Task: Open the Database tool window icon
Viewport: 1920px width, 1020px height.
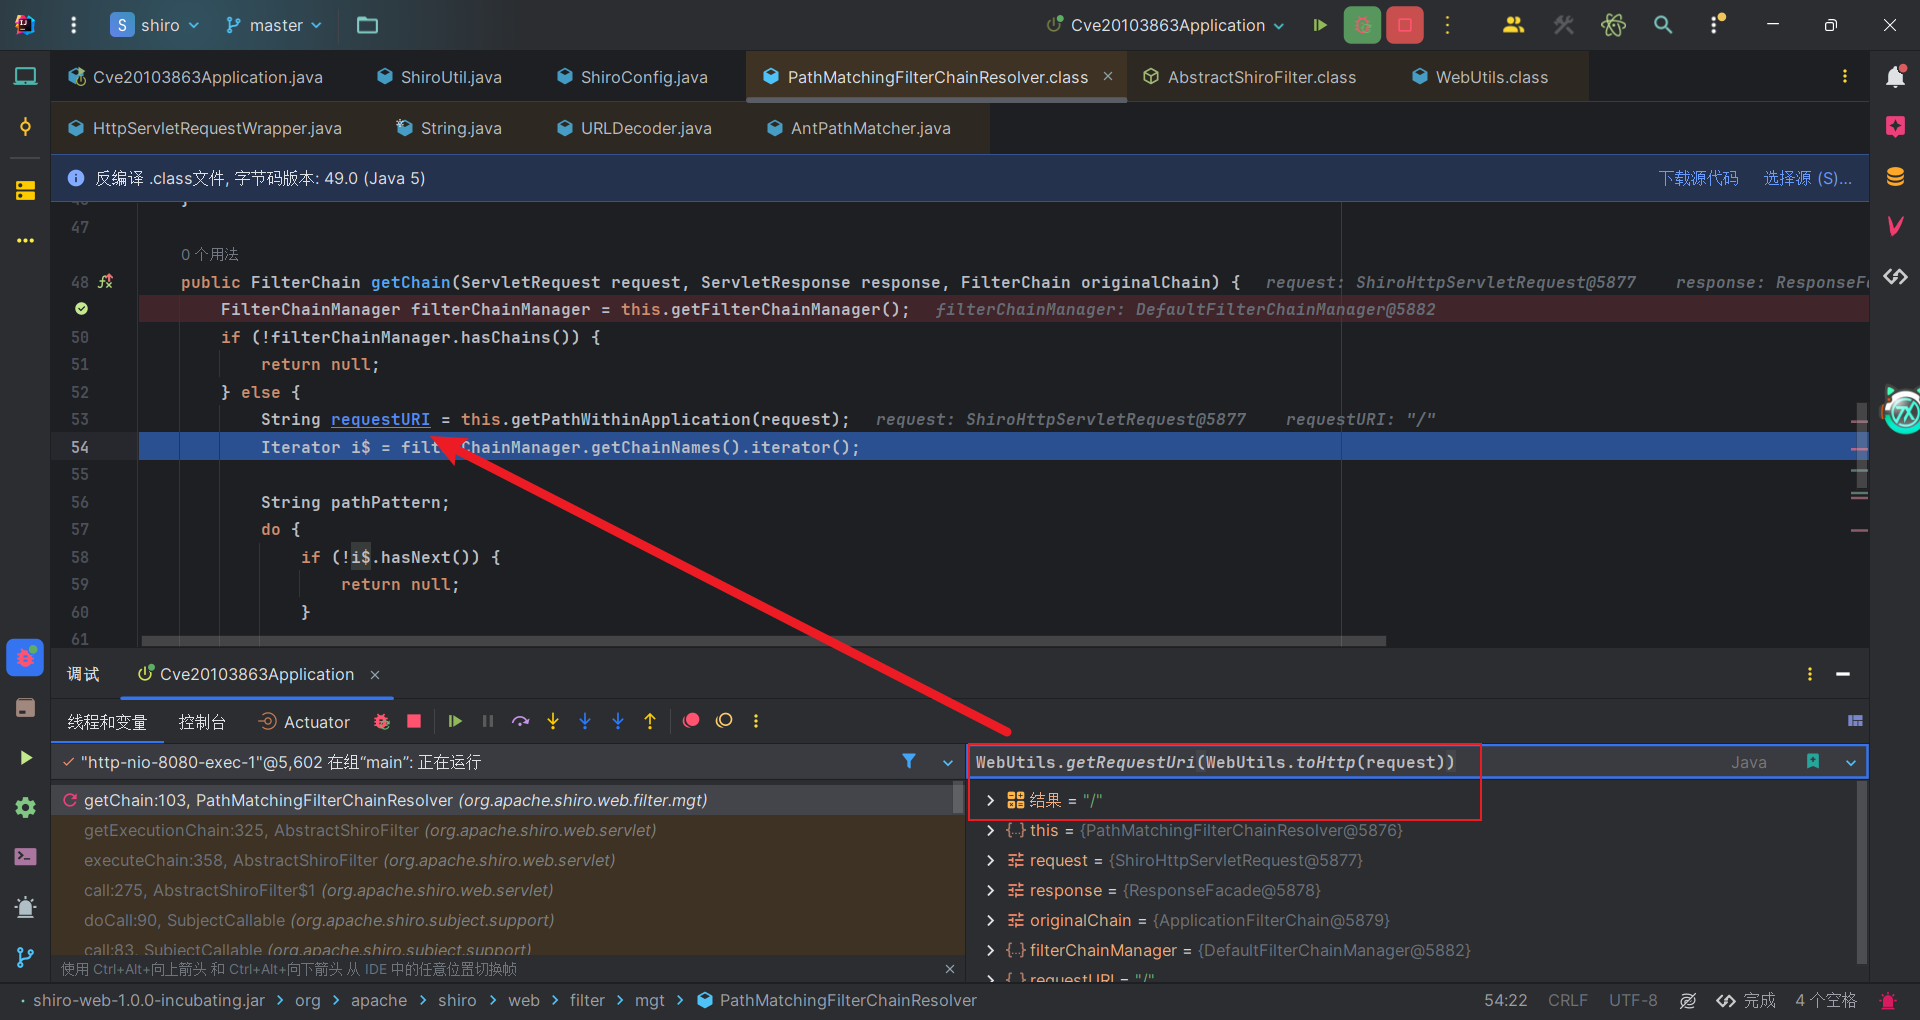Action: tap(1895, 177)
